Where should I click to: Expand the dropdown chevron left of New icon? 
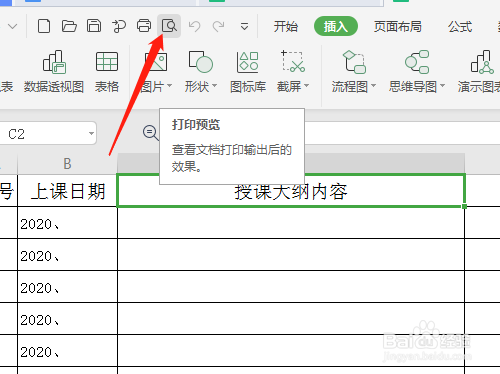click(x=12, y=26)
